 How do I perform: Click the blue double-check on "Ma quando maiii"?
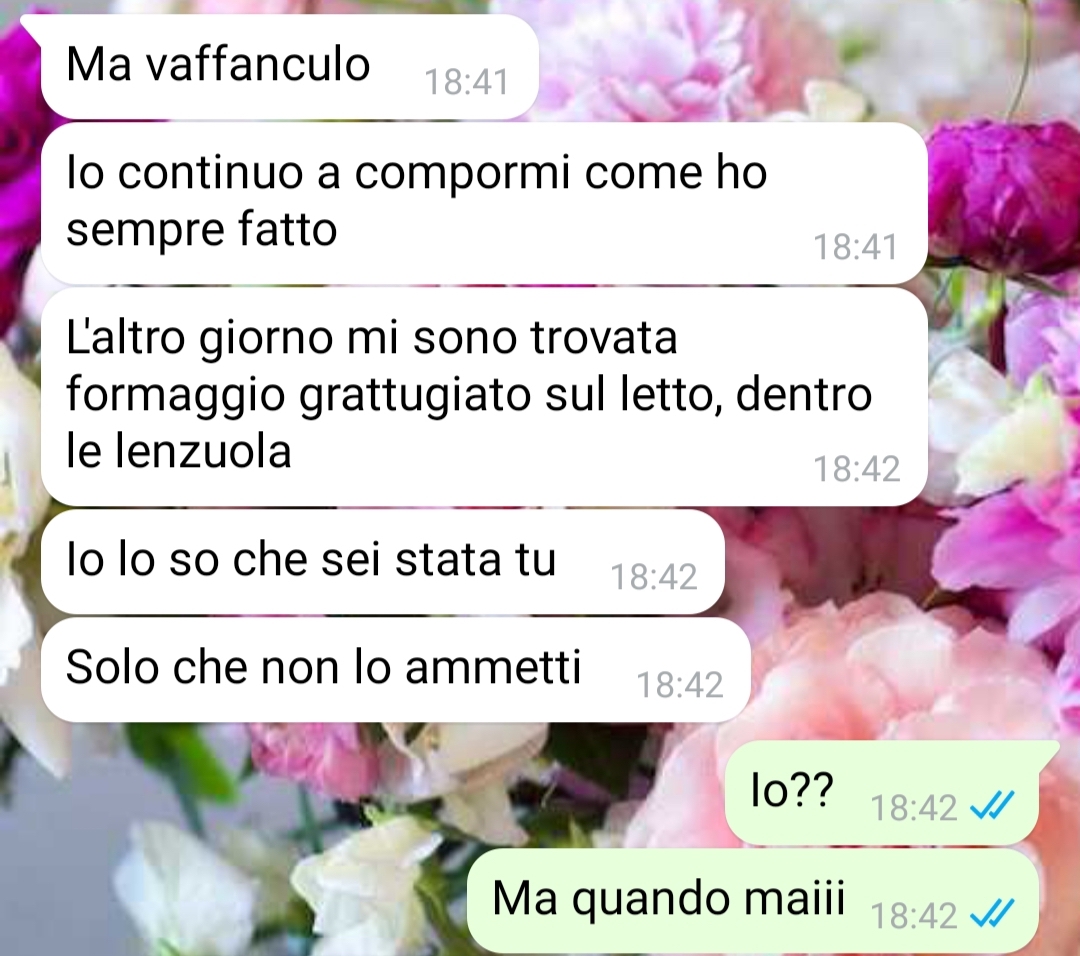pos(992,914)
